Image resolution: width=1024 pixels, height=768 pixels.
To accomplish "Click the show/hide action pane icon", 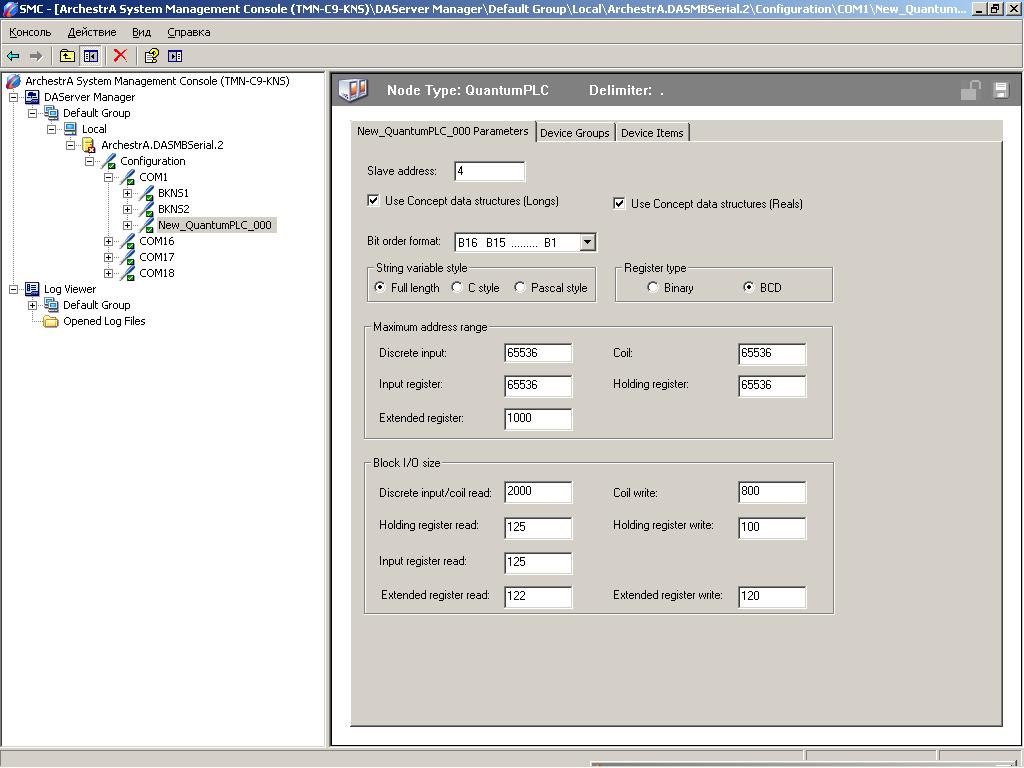I will (x=175, y=56).
